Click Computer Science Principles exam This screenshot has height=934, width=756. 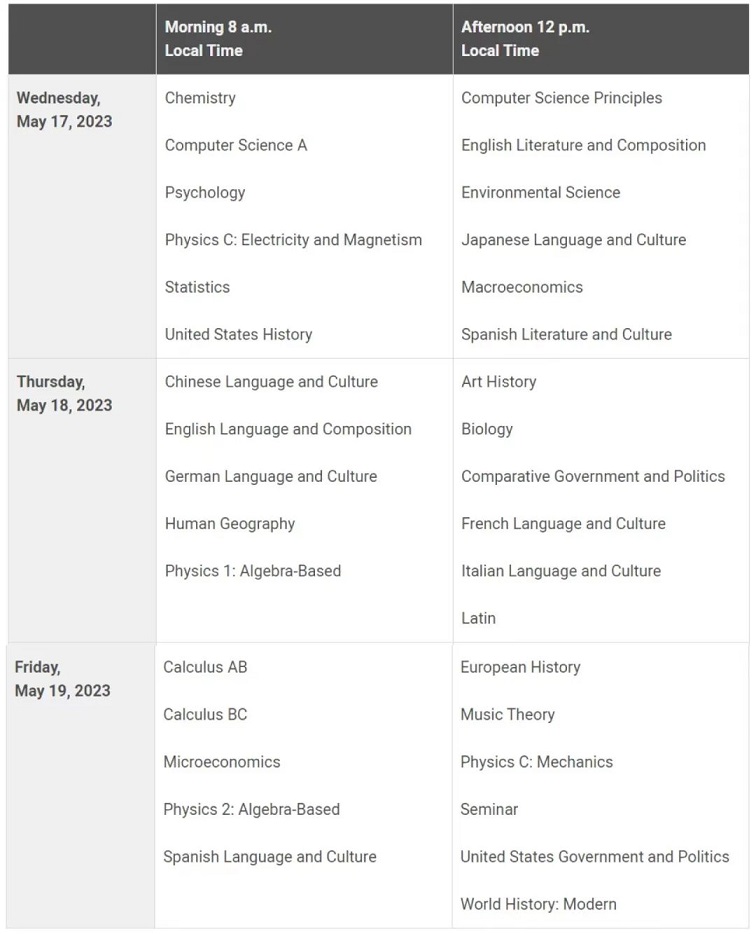[561, 98]
